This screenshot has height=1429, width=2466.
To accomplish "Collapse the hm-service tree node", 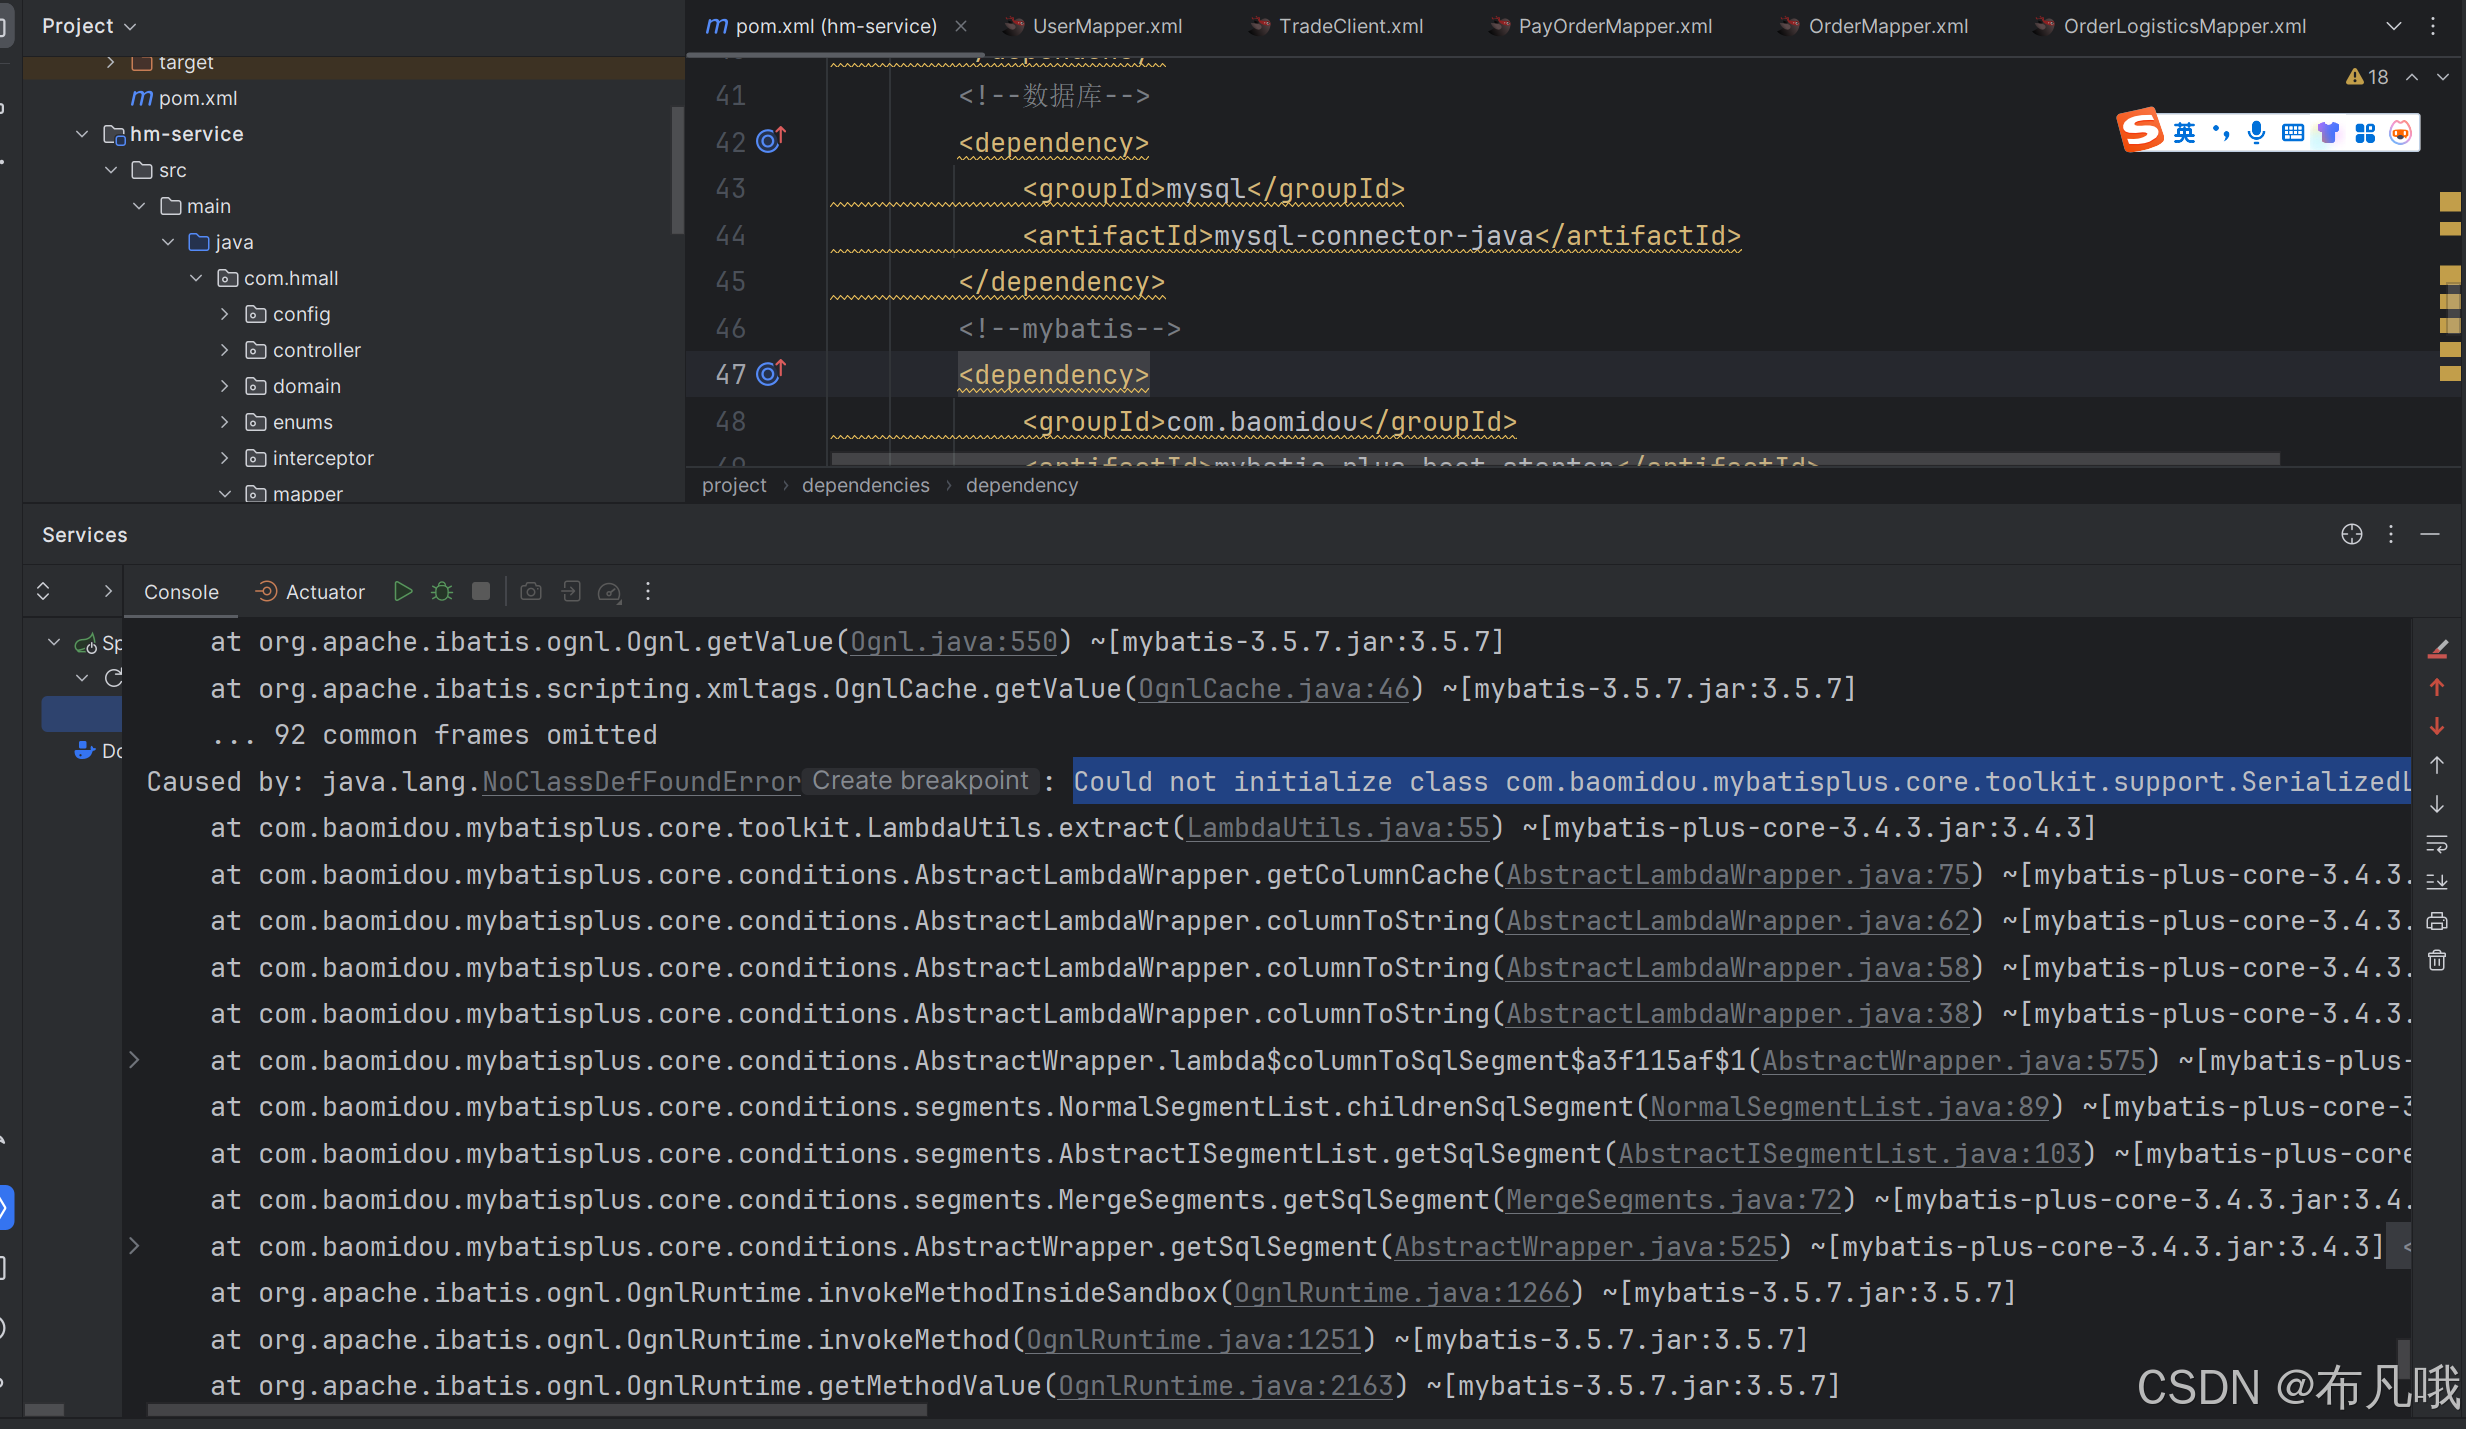I will click(80, 133).
